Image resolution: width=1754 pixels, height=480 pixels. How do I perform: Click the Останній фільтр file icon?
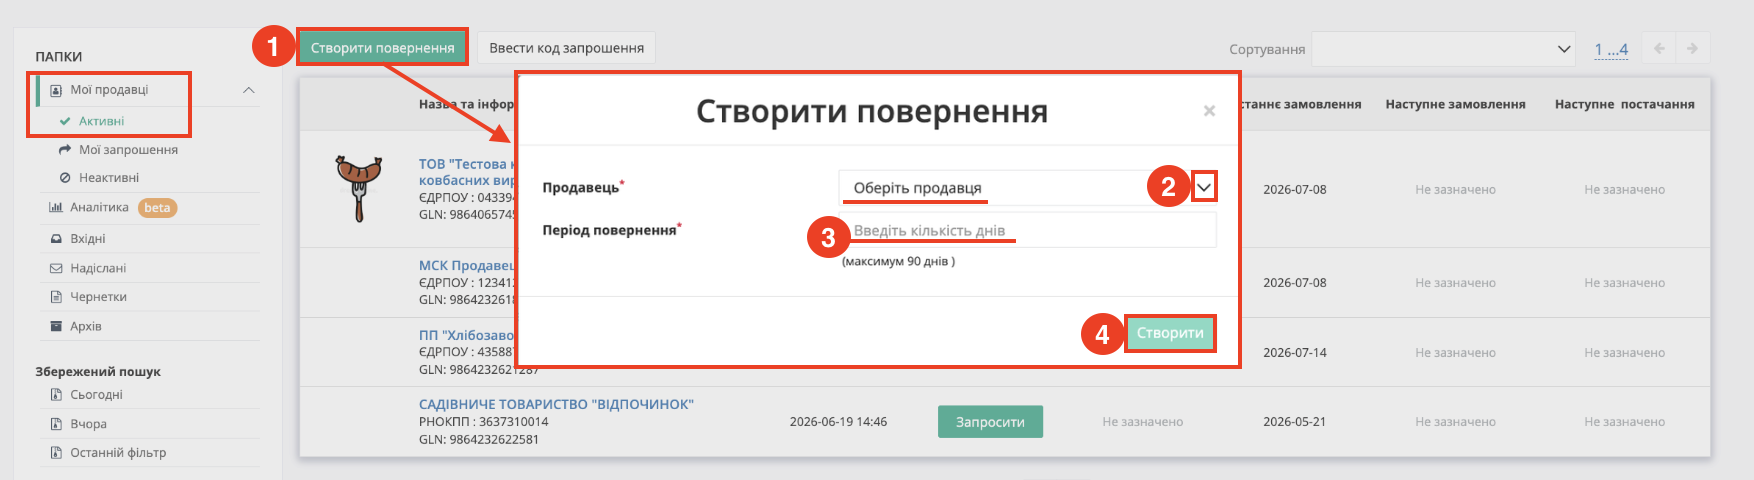(56, 453)
